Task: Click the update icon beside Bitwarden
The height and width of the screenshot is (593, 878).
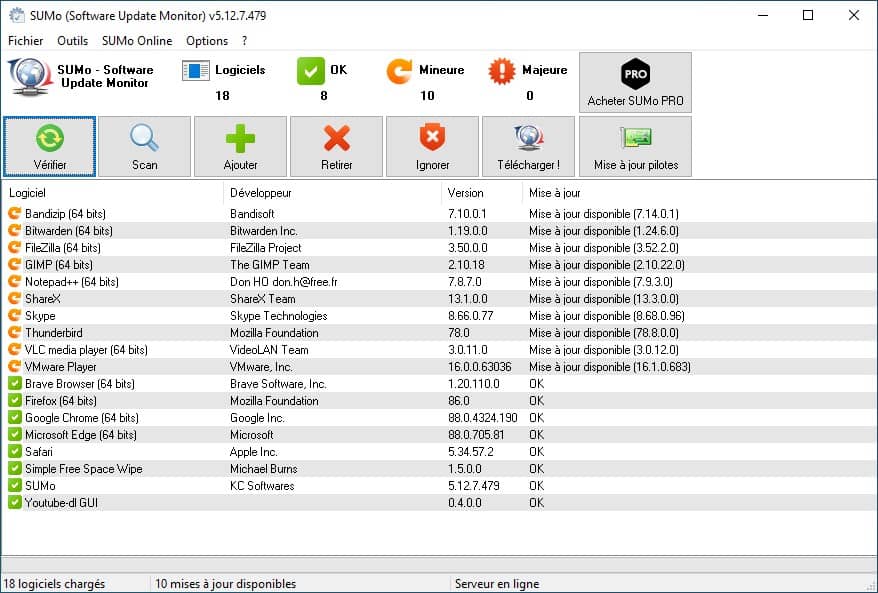Action: pyautogui.click(x=15, y=230)
